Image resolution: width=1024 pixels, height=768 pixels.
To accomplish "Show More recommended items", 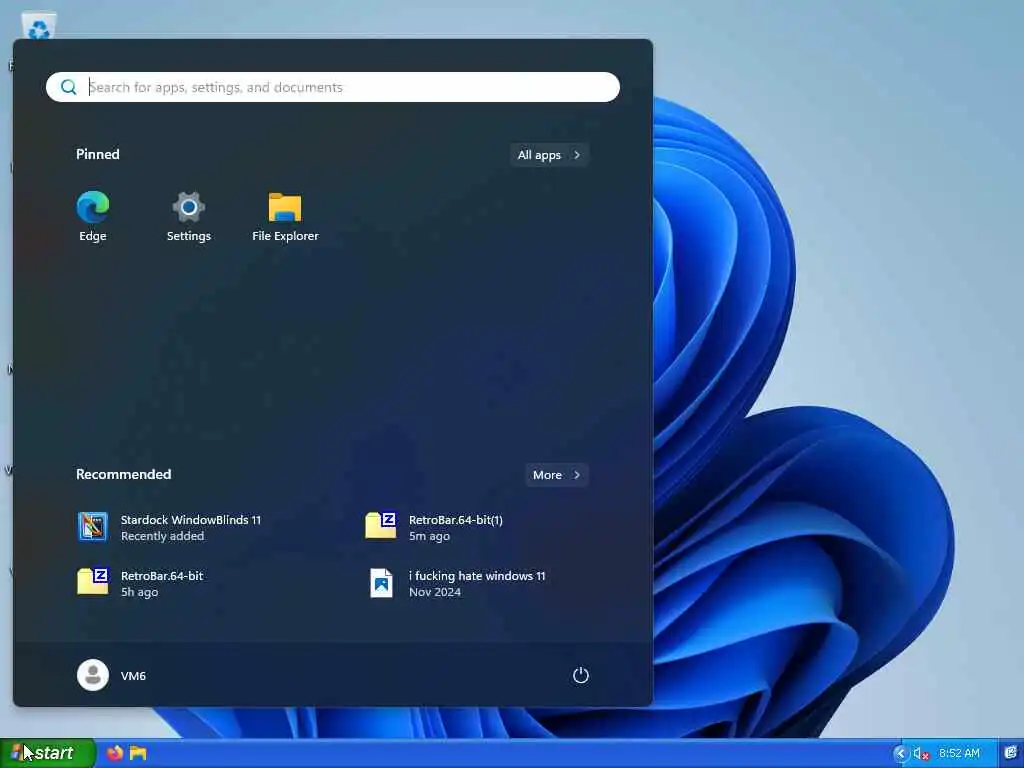I will point(556,475).
